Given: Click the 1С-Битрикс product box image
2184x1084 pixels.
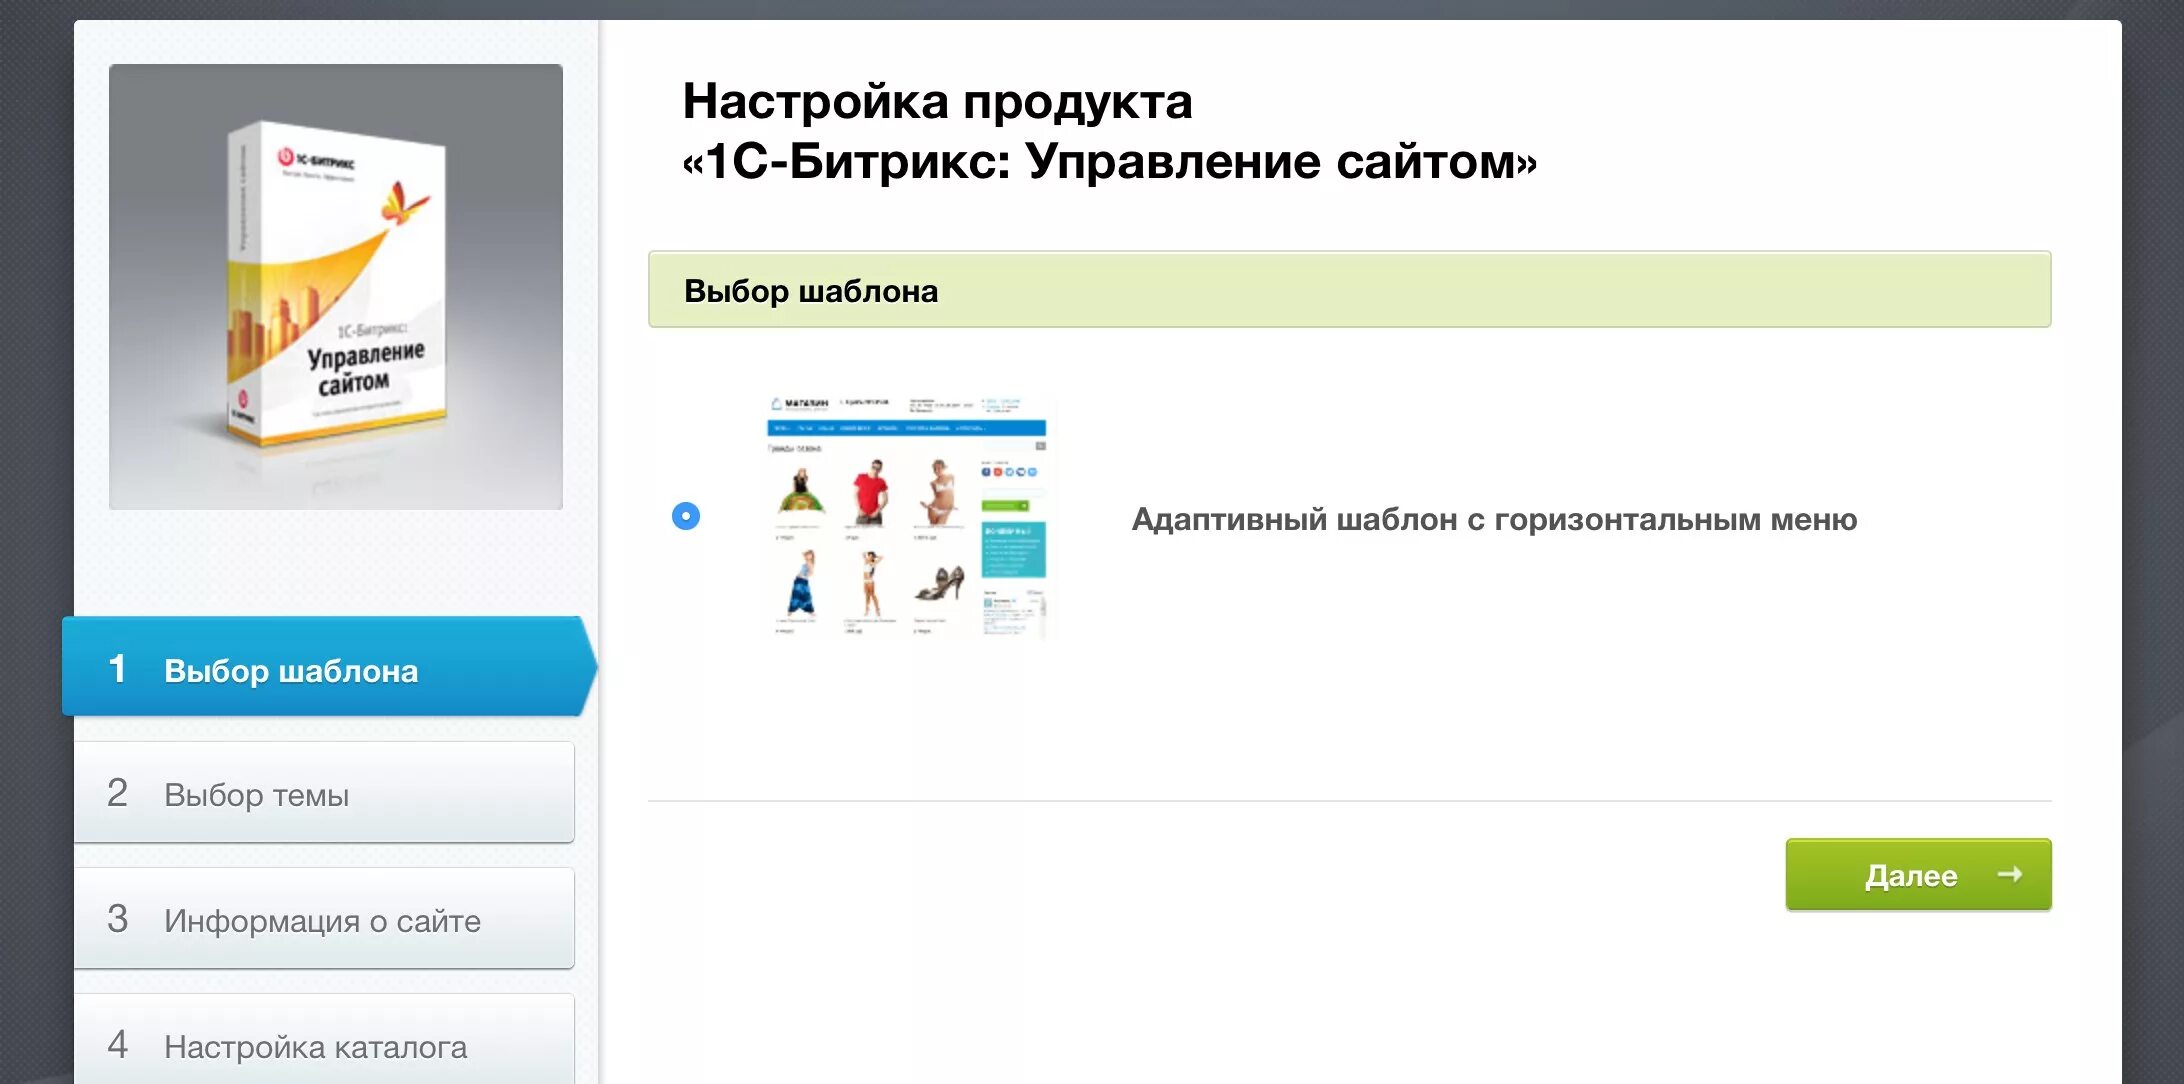Looking at the screenshot, I should 336,287.
